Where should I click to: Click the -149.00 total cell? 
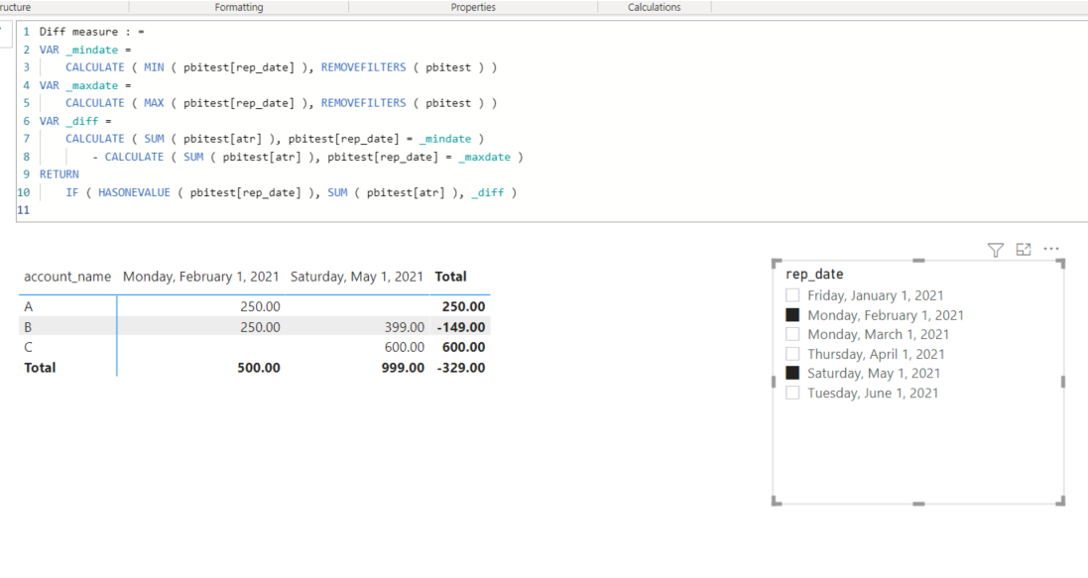[x=461, y=327]
